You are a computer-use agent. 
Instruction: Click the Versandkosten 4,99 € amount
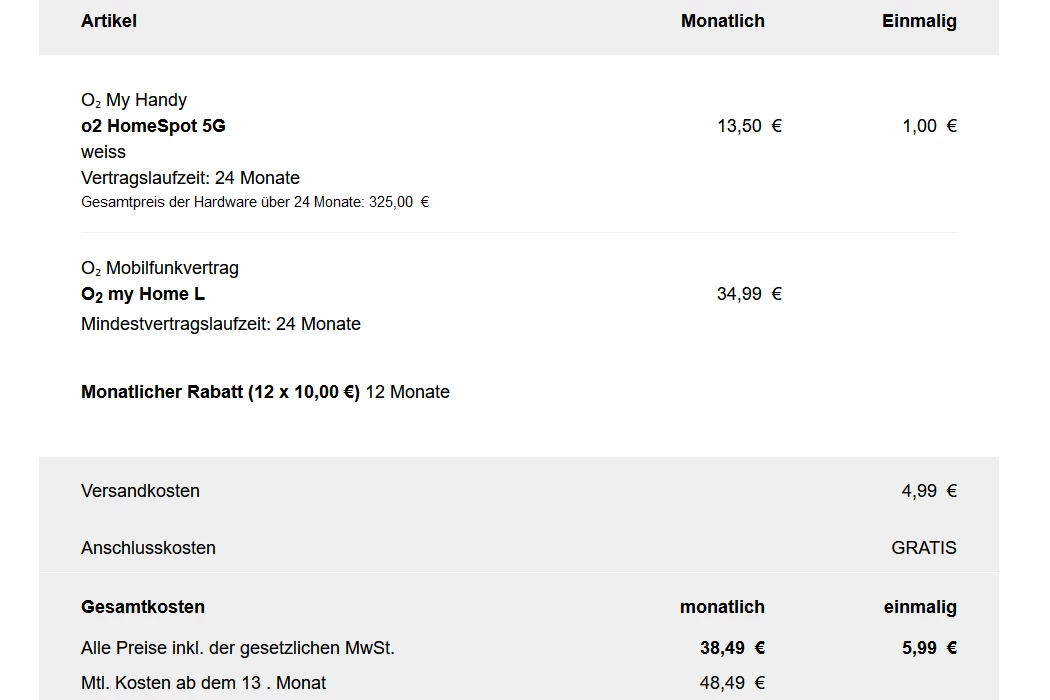point(928,491)
